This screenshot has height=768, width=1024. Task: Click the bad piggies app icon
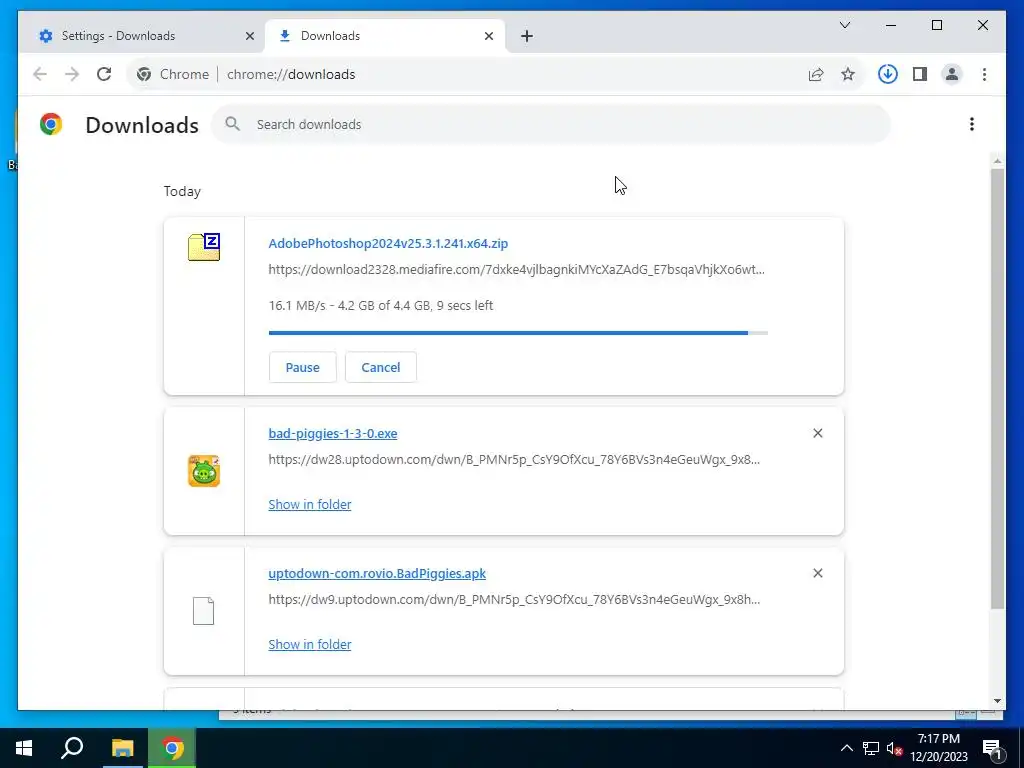tap(204, 471)
